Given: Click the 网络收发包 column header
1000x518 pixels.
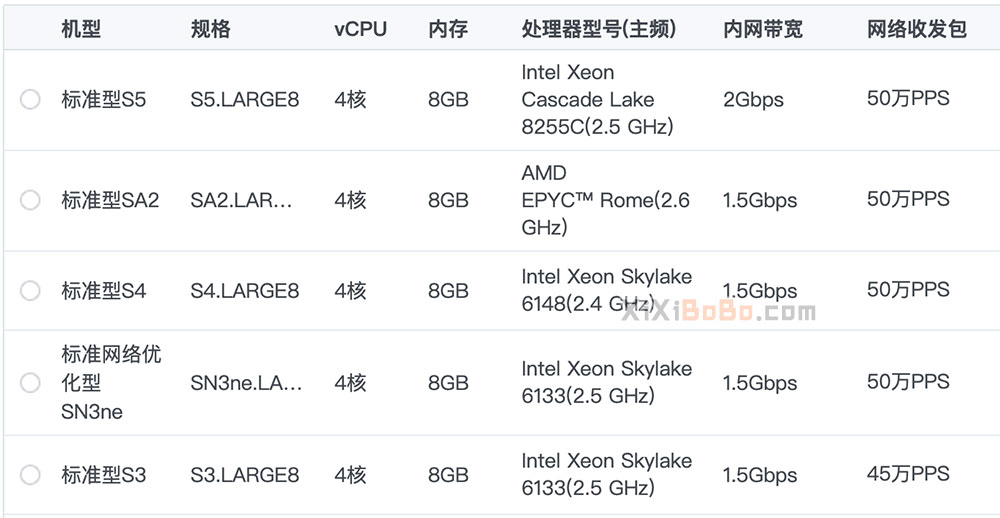Looking at the screenshot, I should click(916, 29).
